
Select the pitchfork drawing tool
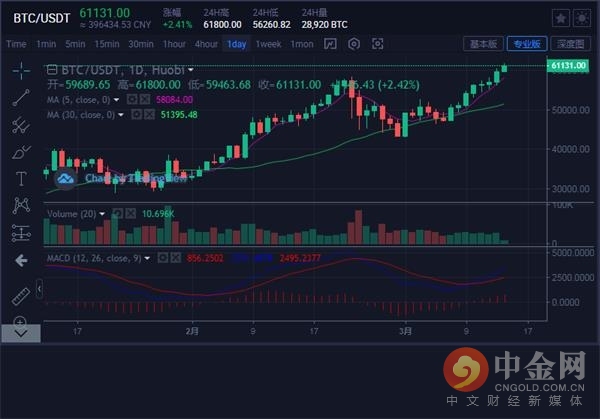point(21,125)
